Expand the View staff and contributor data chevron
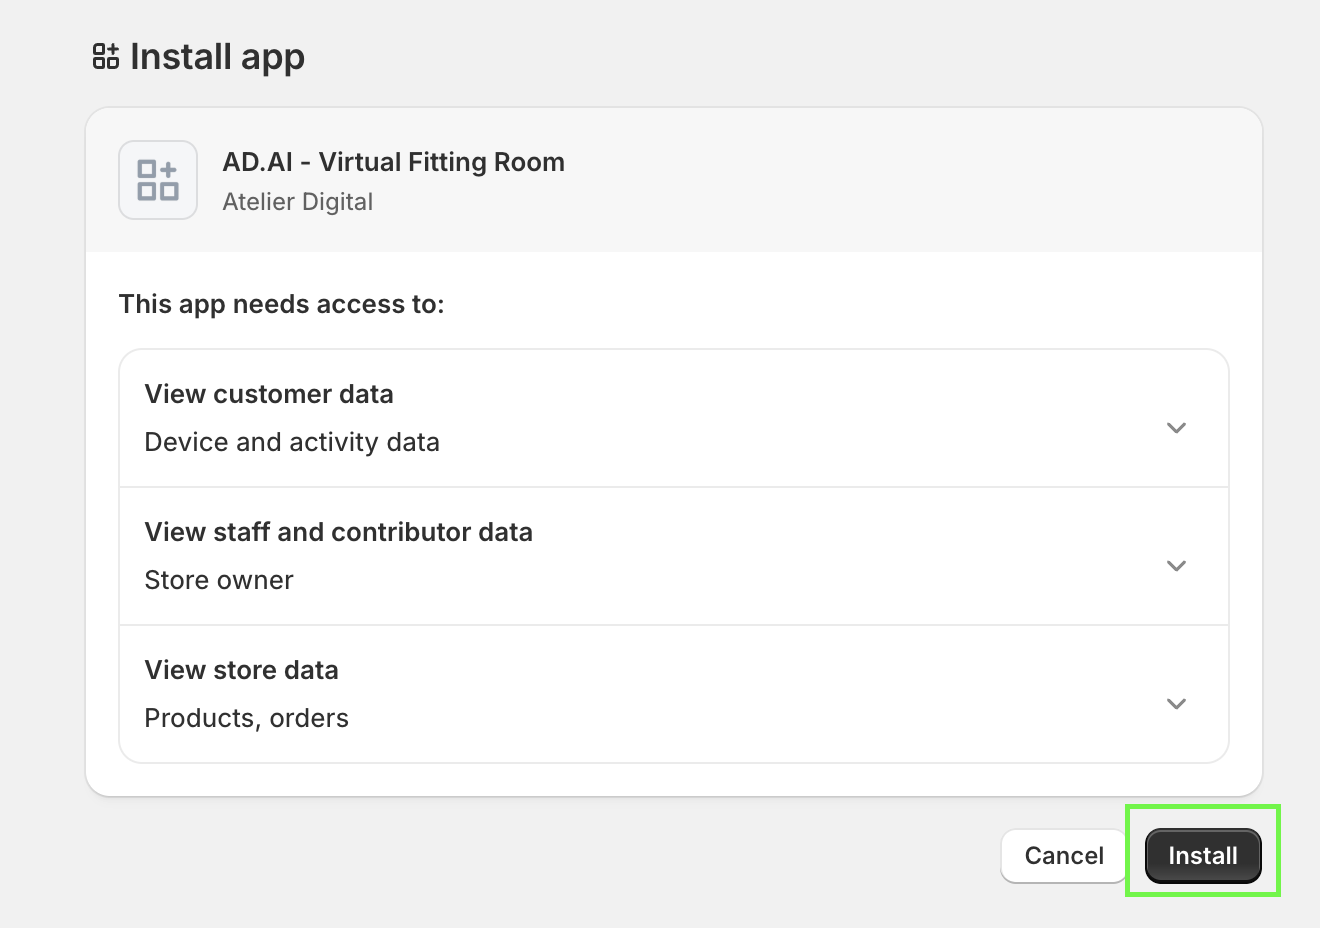The width and height of the screenshot is (1320, 928). [1176, 566]
